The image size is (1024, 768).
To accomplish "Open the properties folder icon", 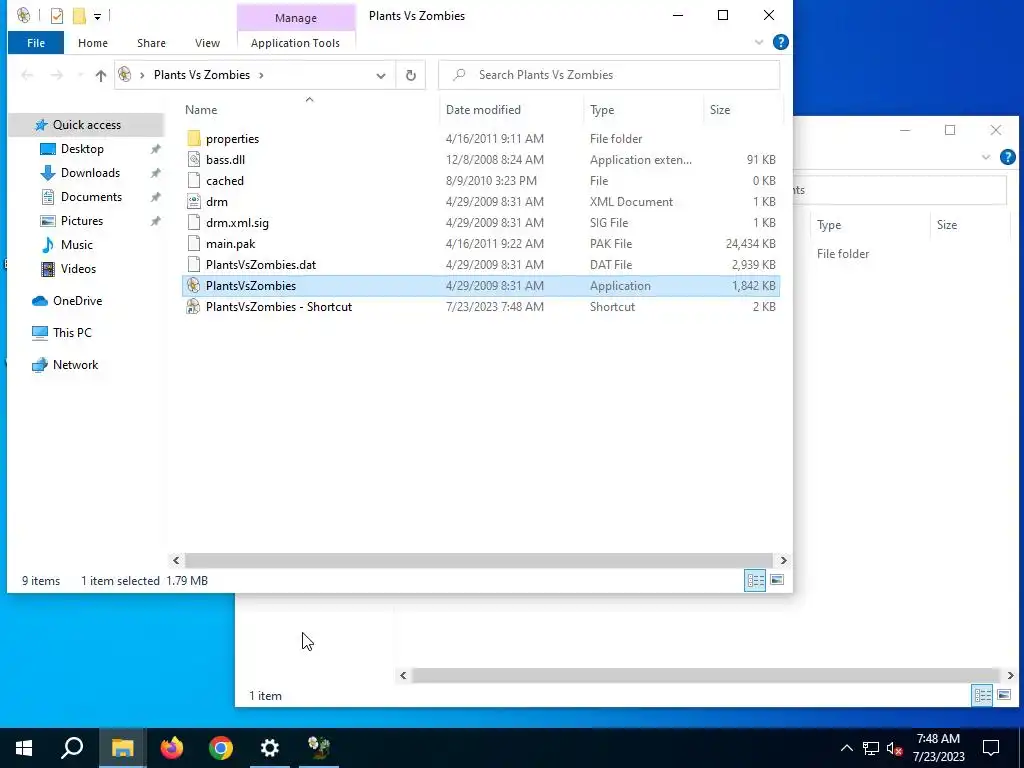I will tap(193, 138).
